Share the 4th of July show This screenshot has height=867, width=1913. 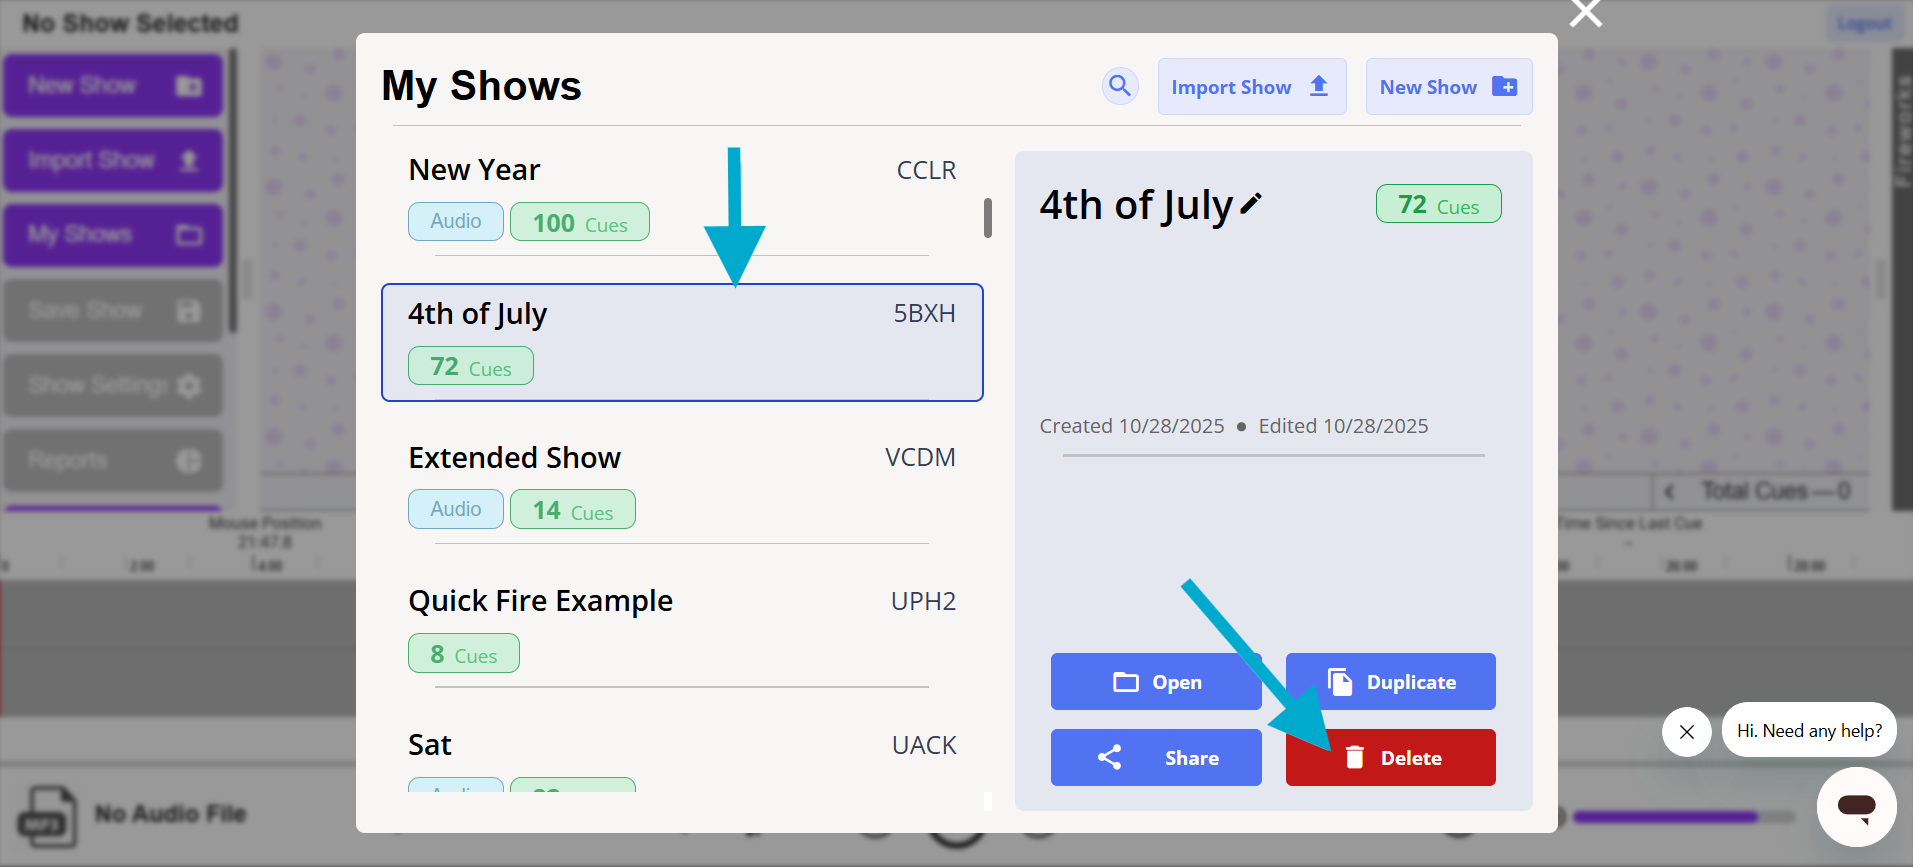1155,758
